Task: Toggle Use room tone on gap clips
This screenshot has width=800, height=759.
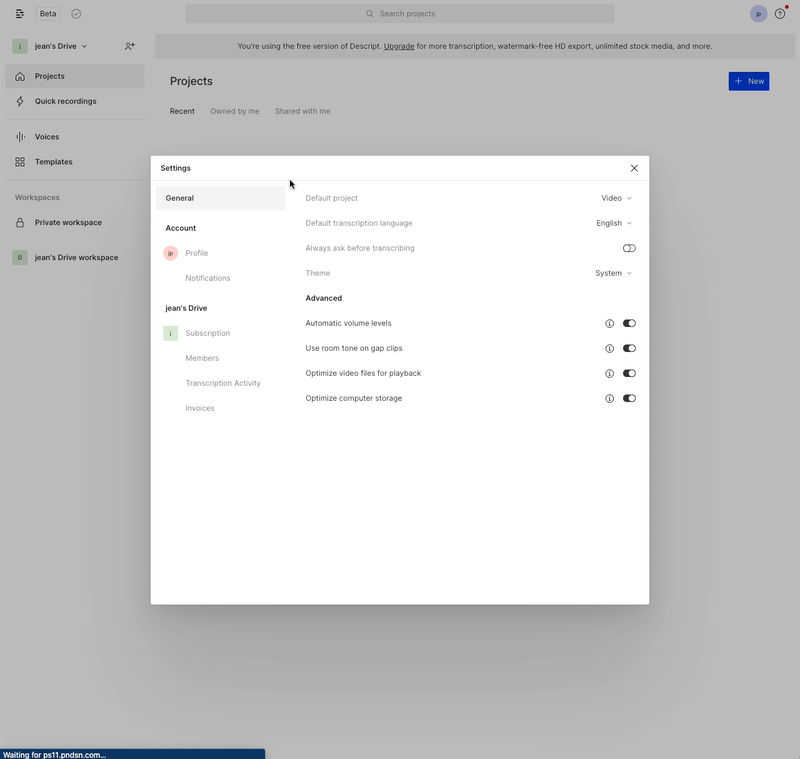Action: point(629,348)
